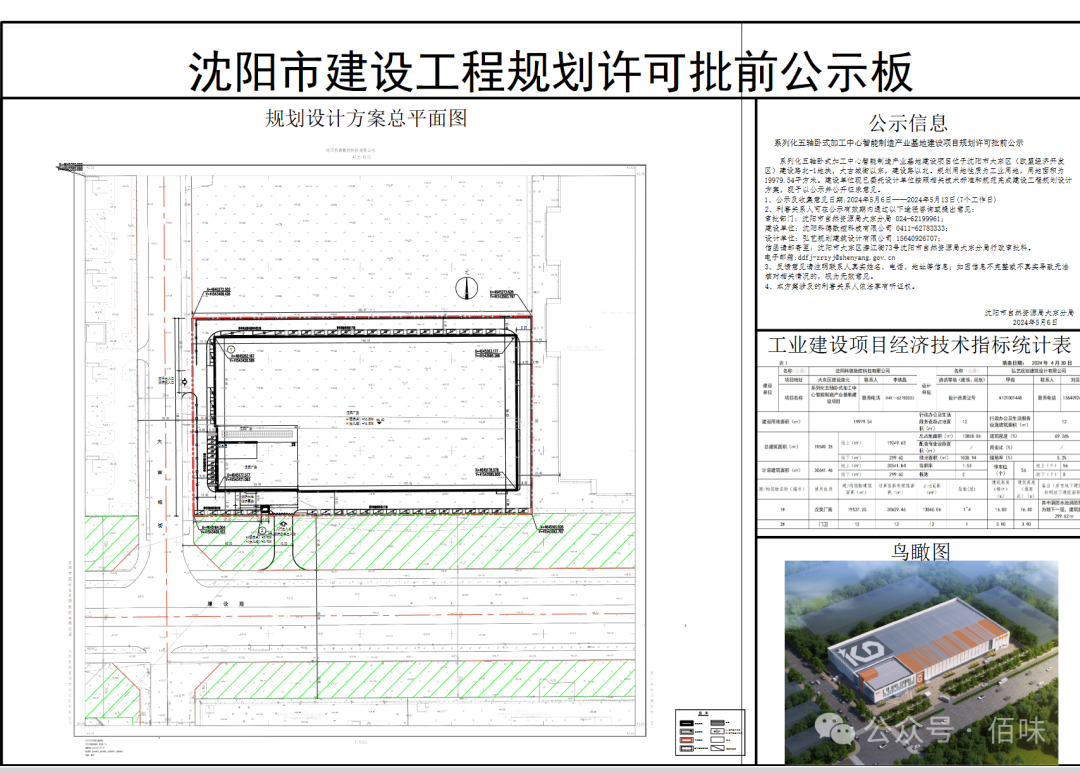Click the 停车位 cell in the table
Image resolution: width=1080 pixels, height=773 pixels.
click(1000, 470)
